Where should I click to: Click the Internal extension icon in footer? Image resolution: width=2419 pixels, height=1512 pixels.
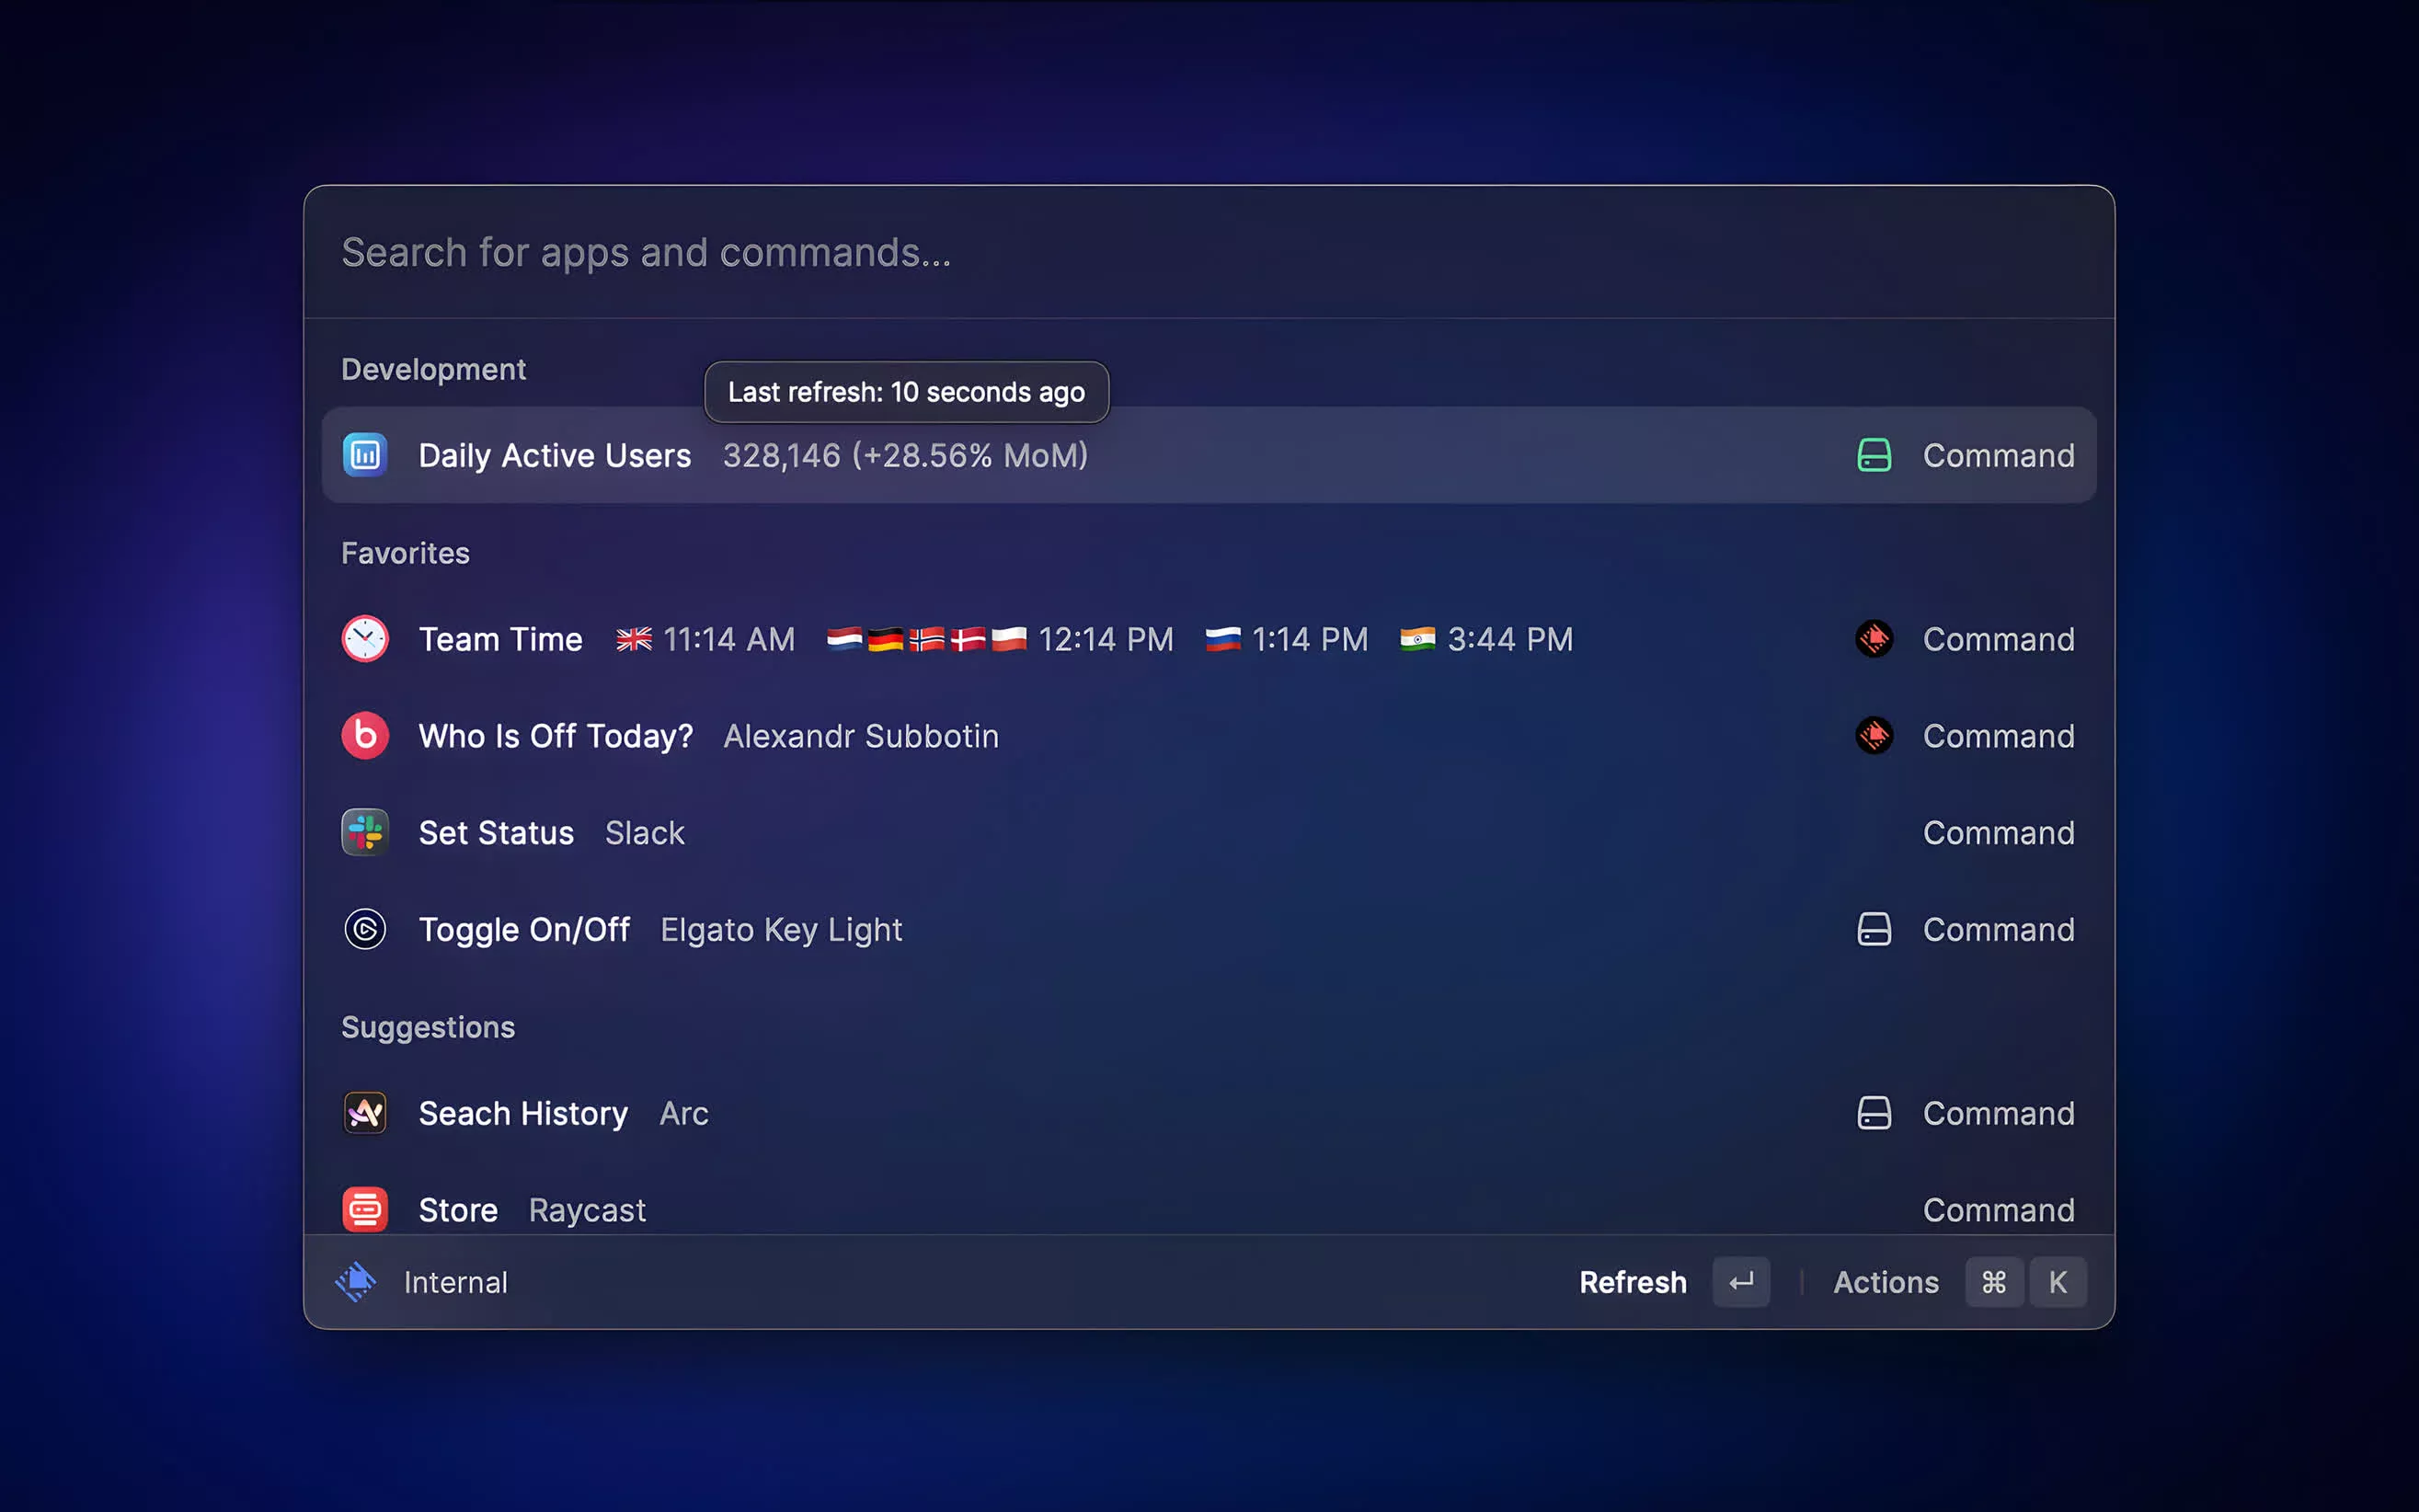[x=356, y=1282]
